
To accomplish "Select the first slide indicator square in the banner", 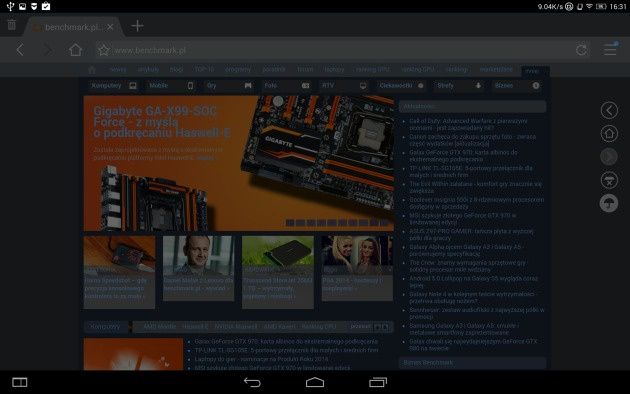I will click(290, 223).
